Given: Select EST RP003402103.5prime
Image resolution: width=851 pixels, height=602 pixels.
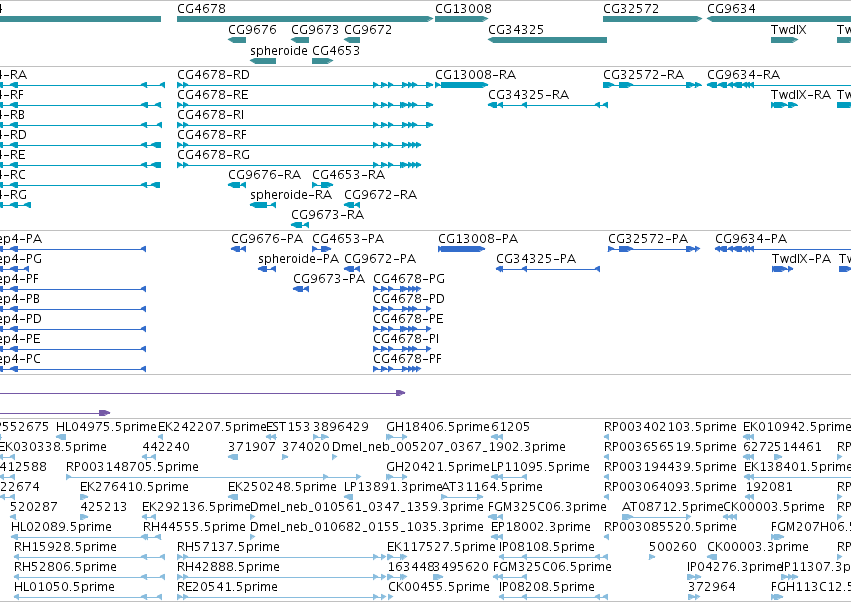Looking at the screenshot, I should 606,437.
